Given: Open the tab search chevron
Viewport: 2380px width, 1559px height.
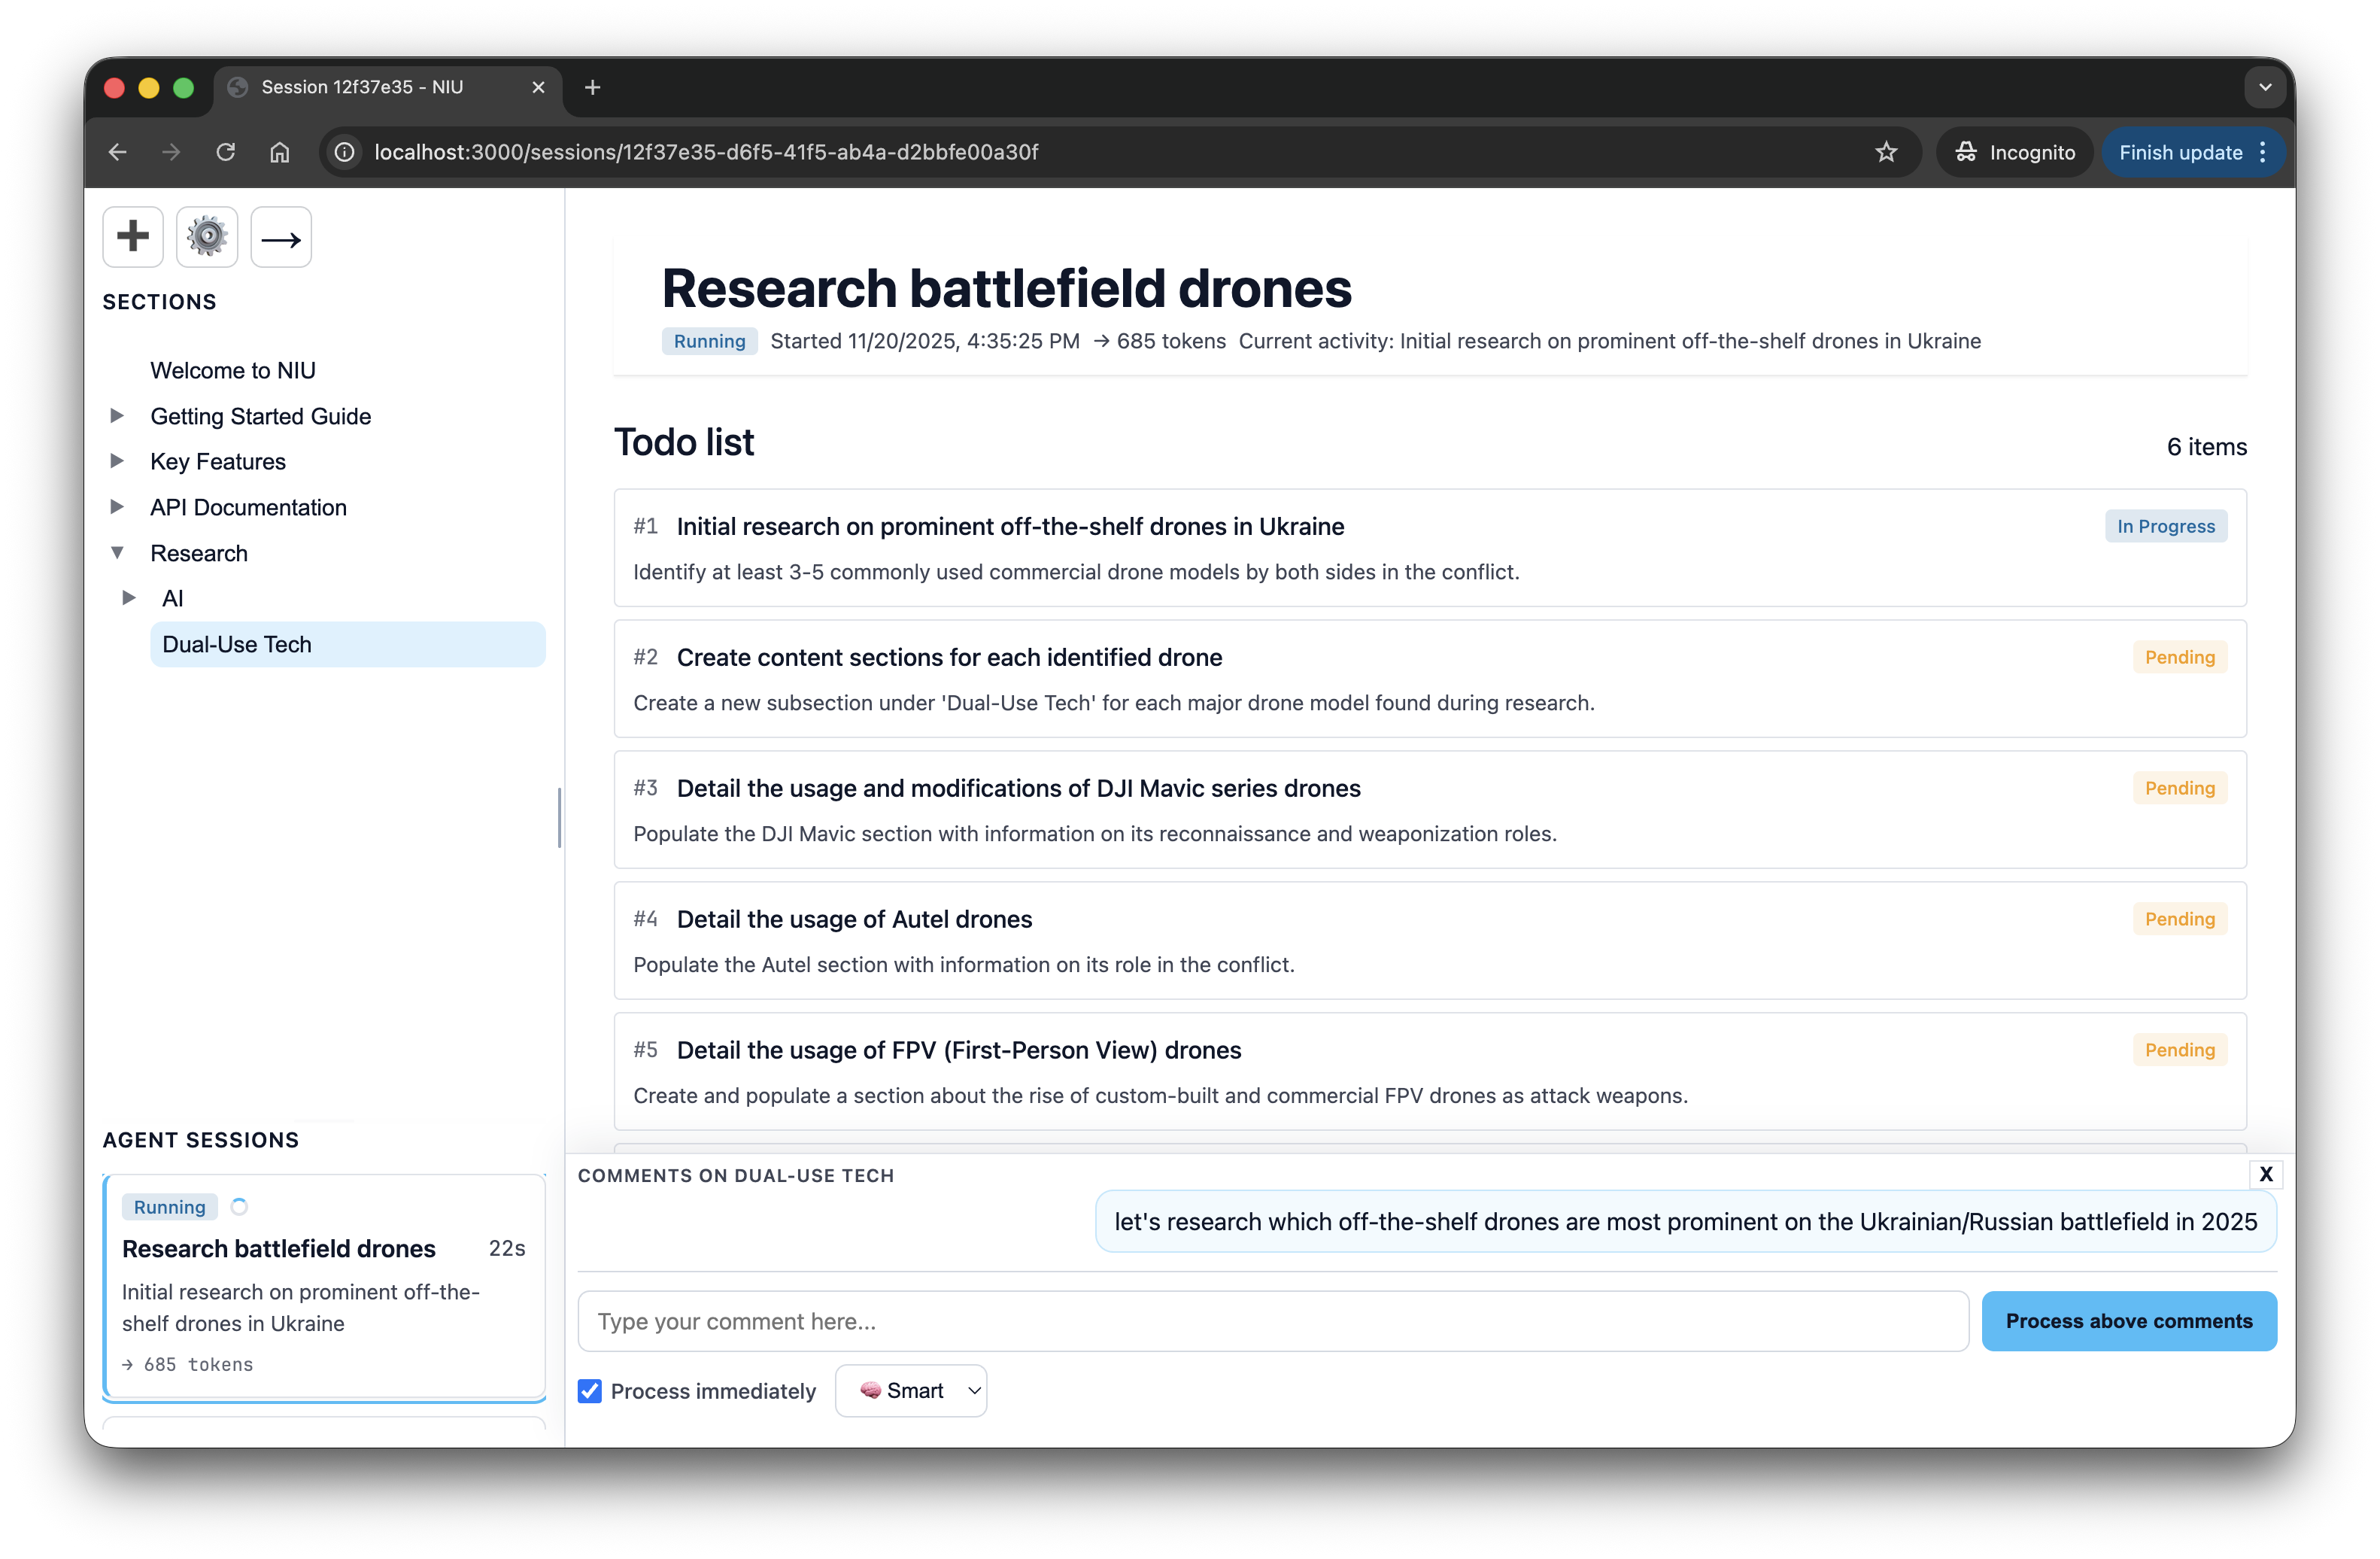Looking at the screenshot, I should click(x=2266, y=87).
